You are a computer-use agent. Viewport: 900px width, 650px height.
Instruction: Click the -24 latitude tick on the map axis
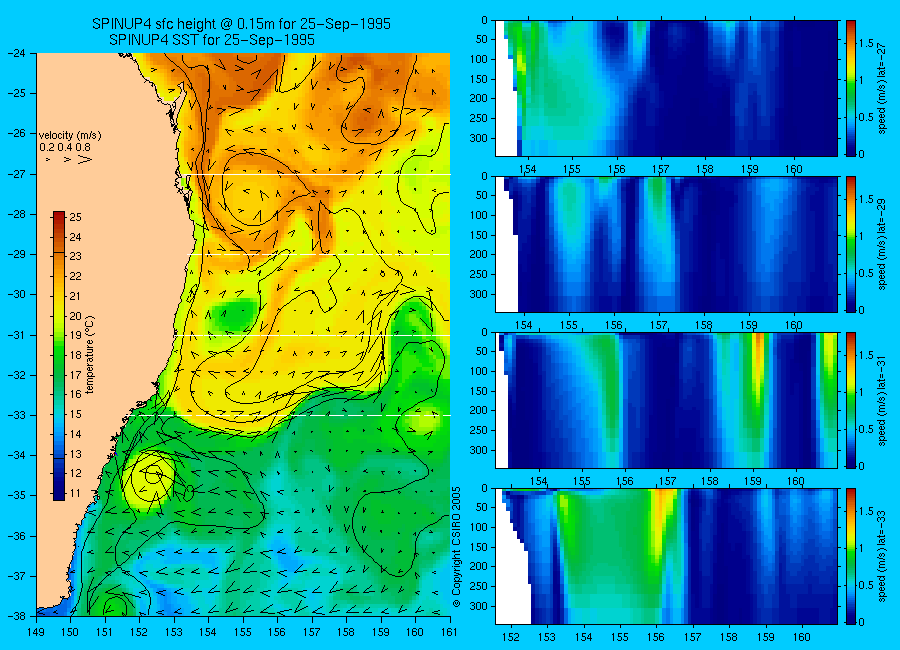click(x=17, y=53)
